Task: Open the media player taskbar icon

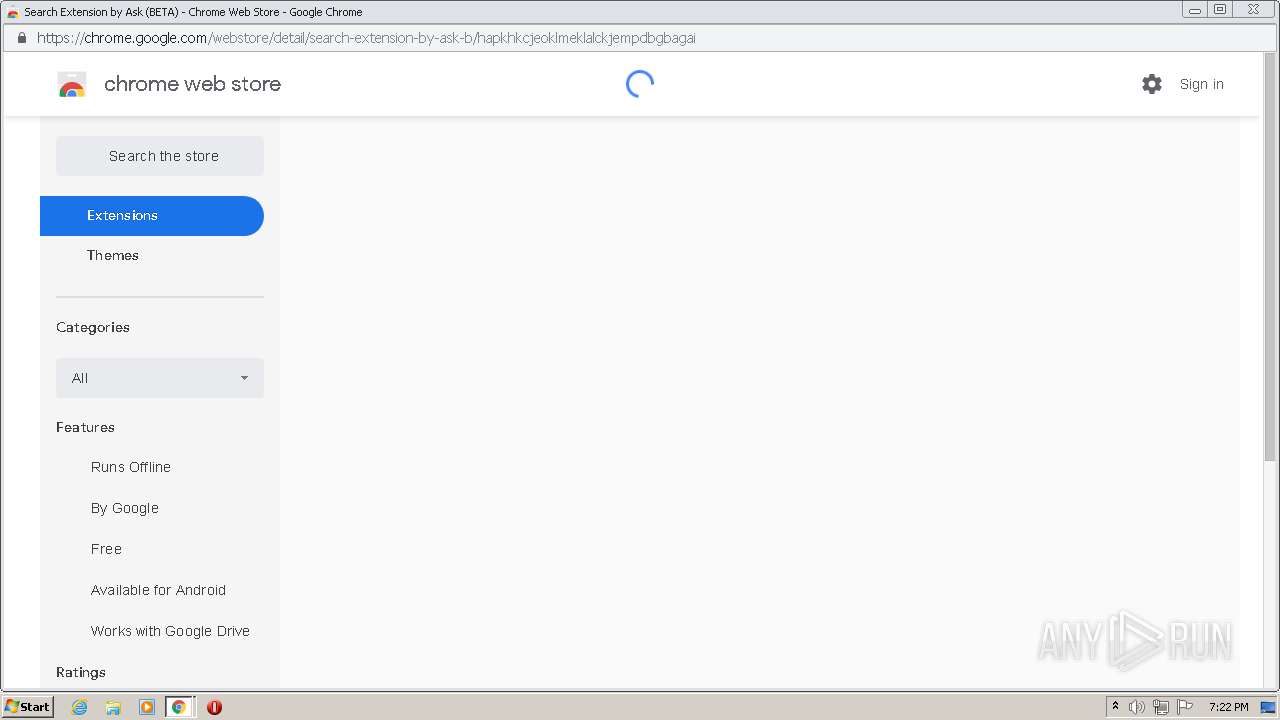Action: coord(147,707)
